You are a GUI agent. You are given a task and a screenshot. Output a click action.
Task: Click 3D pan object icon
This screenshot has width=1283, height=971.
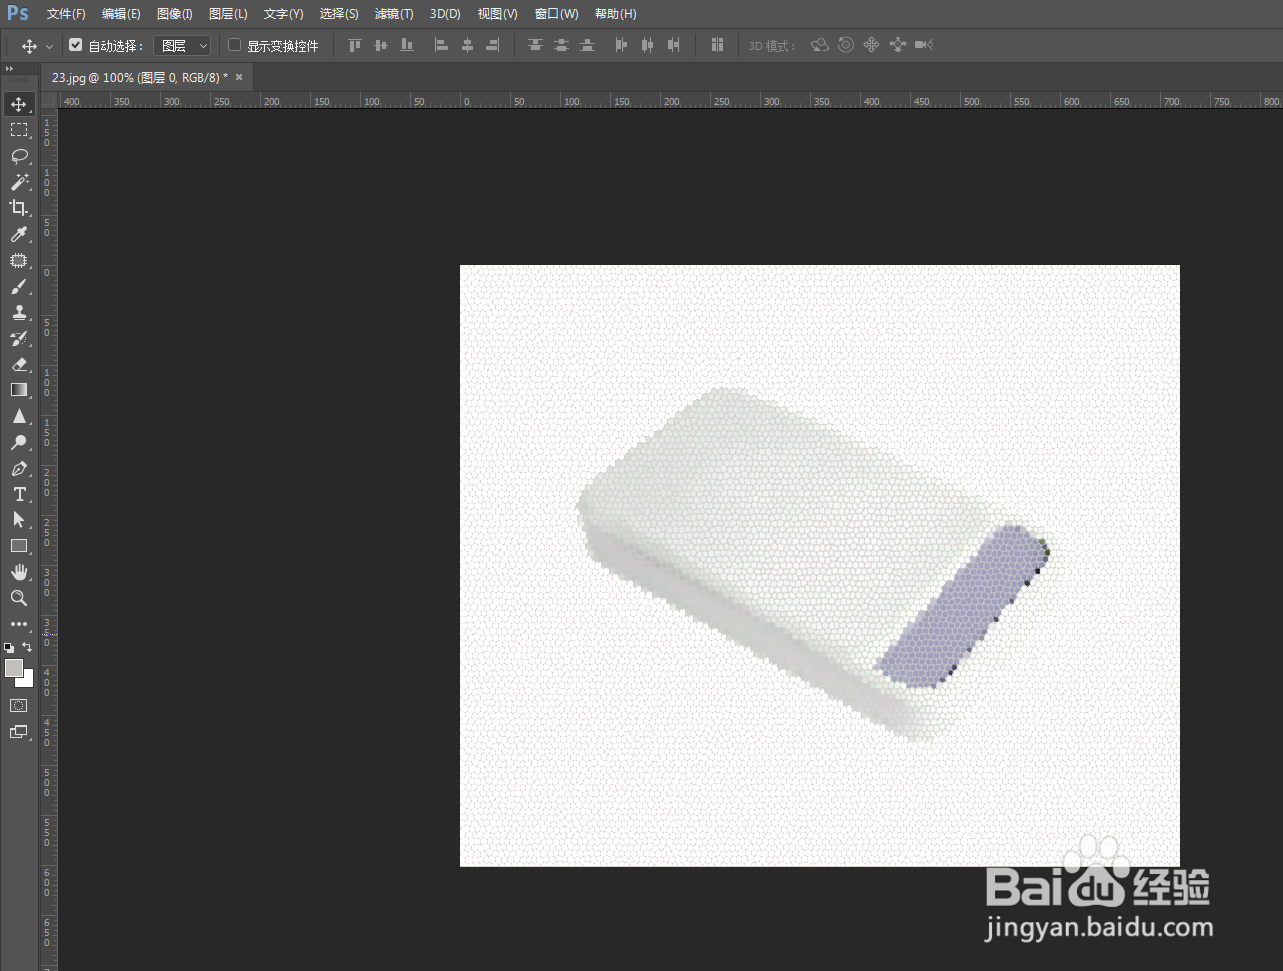point(872,45)
